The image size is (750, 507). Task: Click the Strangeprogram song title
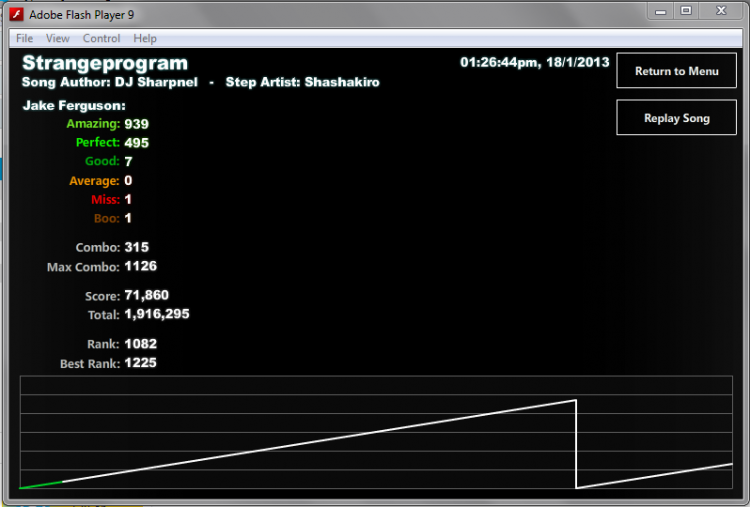click(105, 63)
